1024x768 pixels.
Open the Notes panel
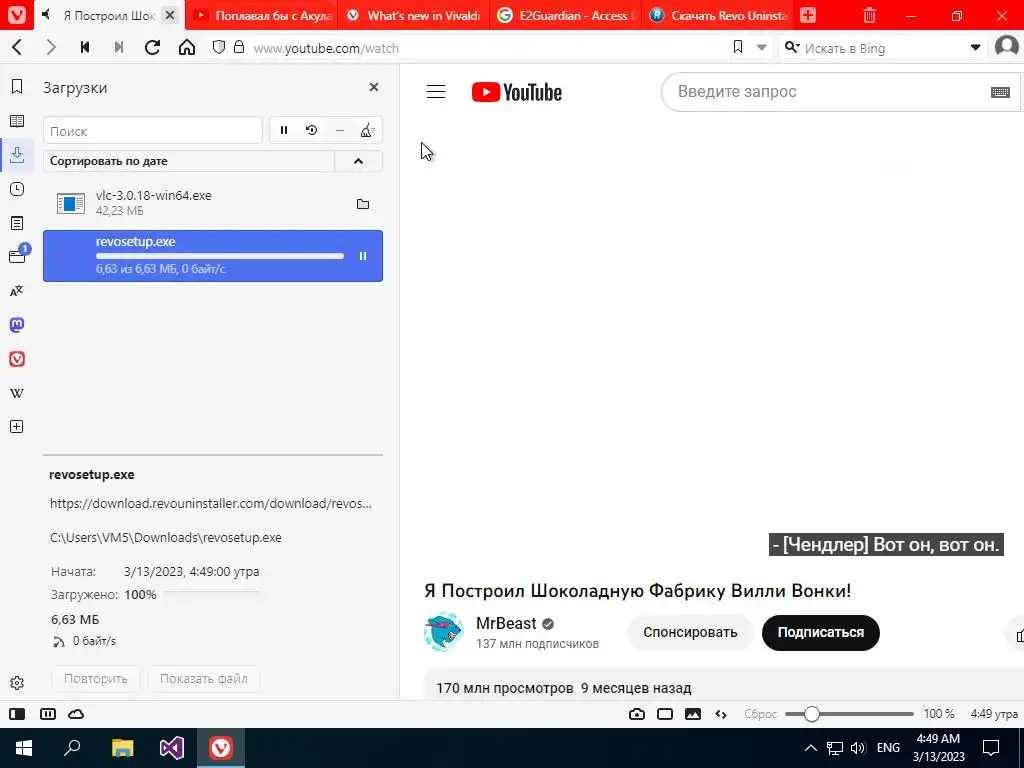coord(17,223)
